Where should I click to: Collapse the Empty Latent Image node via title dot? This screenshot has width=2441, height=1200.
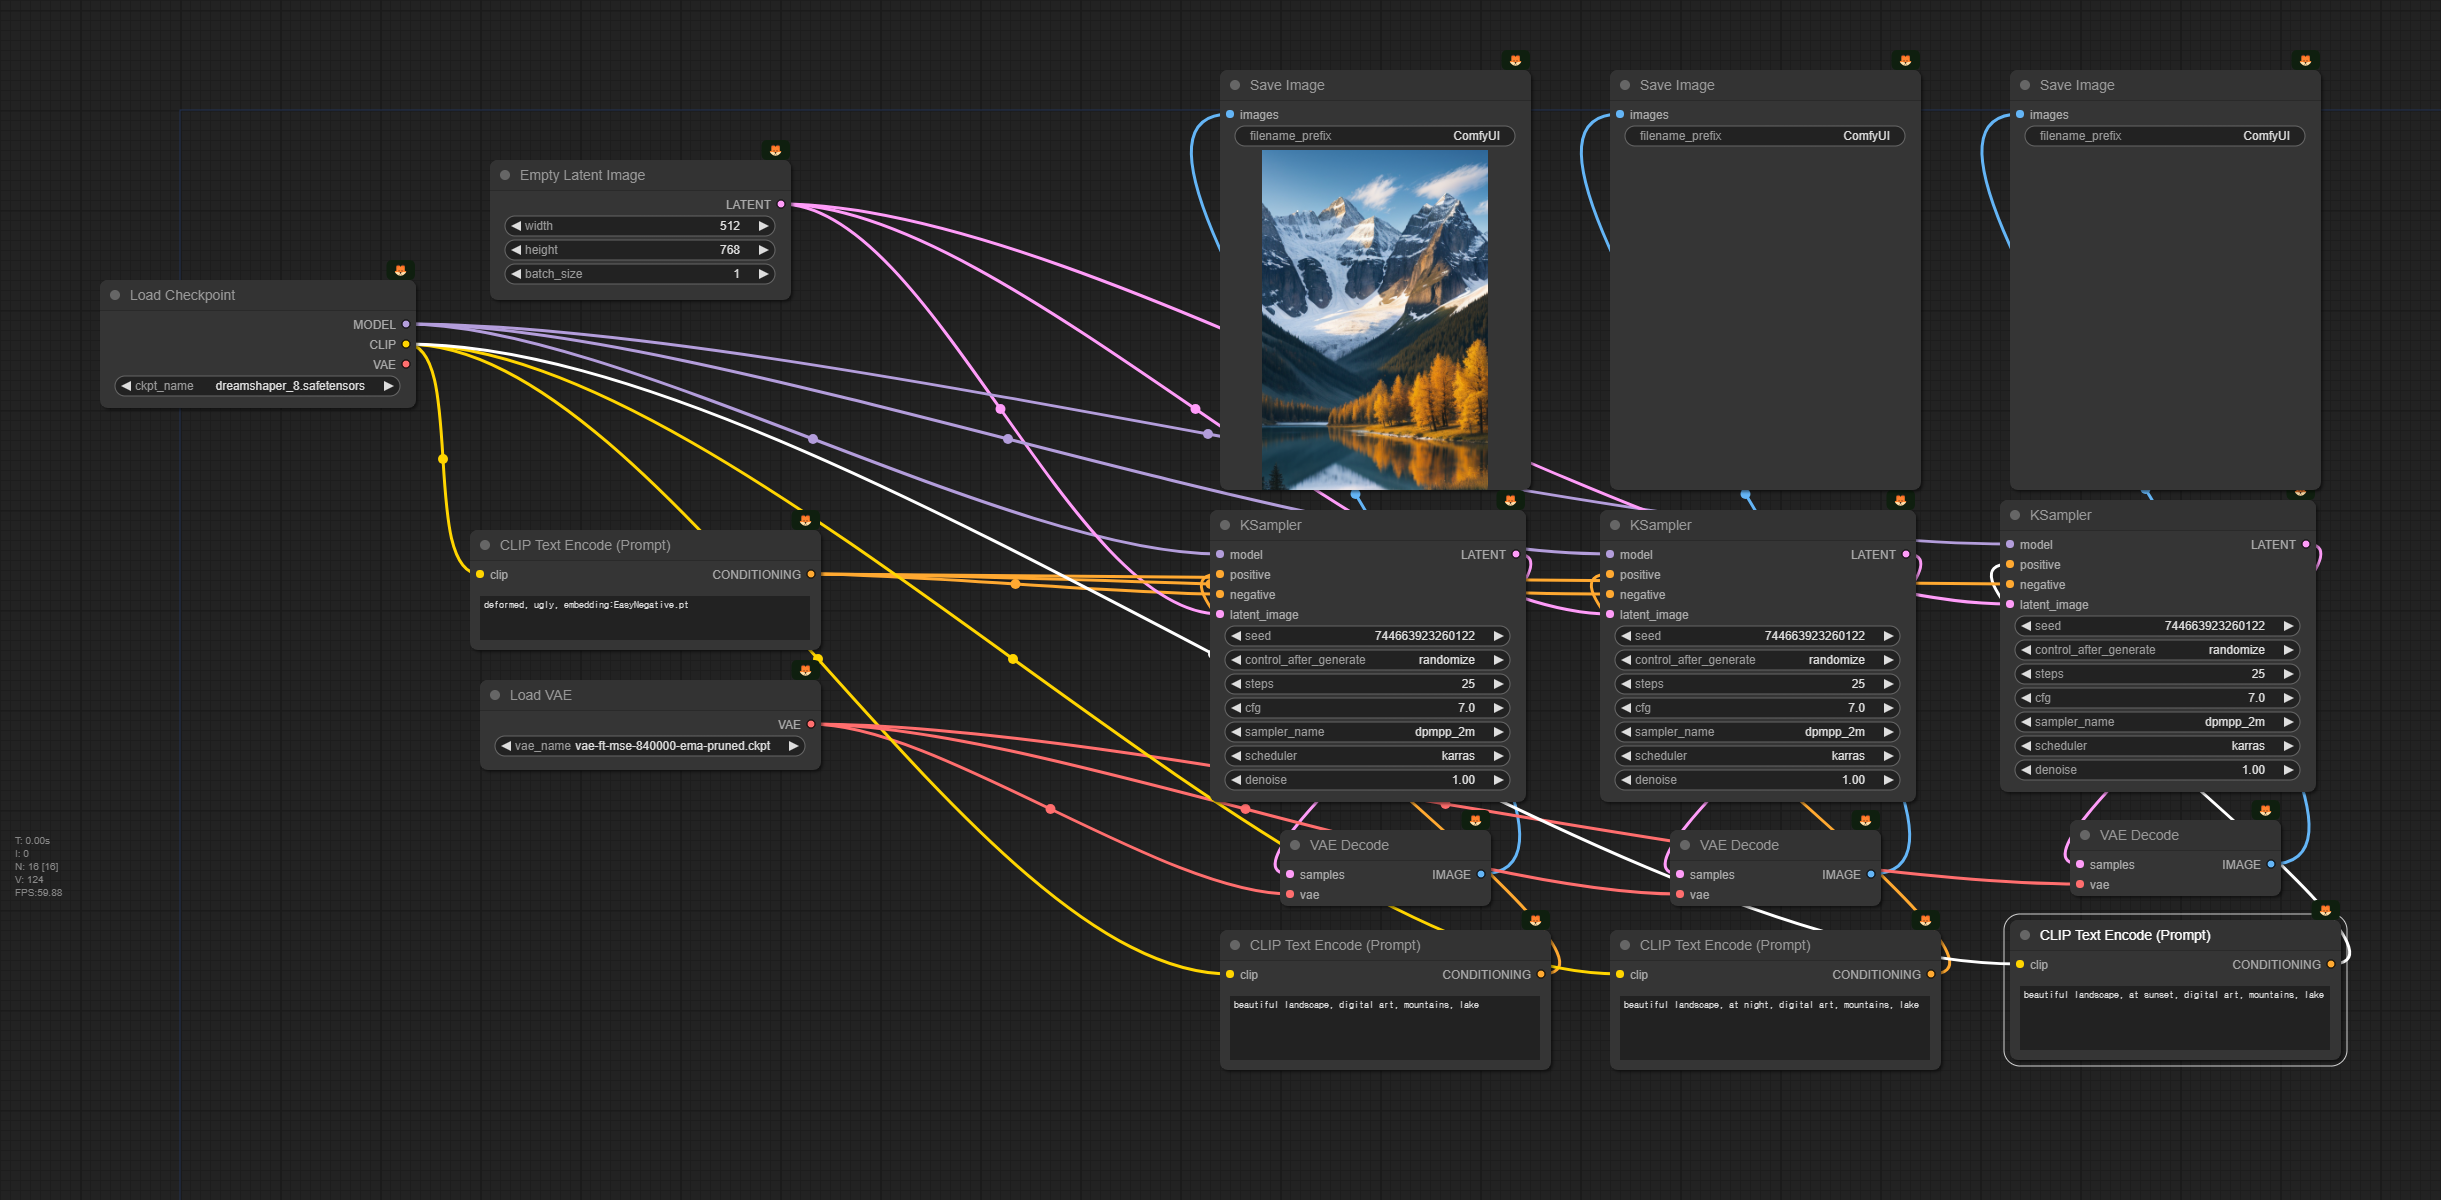point(505,175)
